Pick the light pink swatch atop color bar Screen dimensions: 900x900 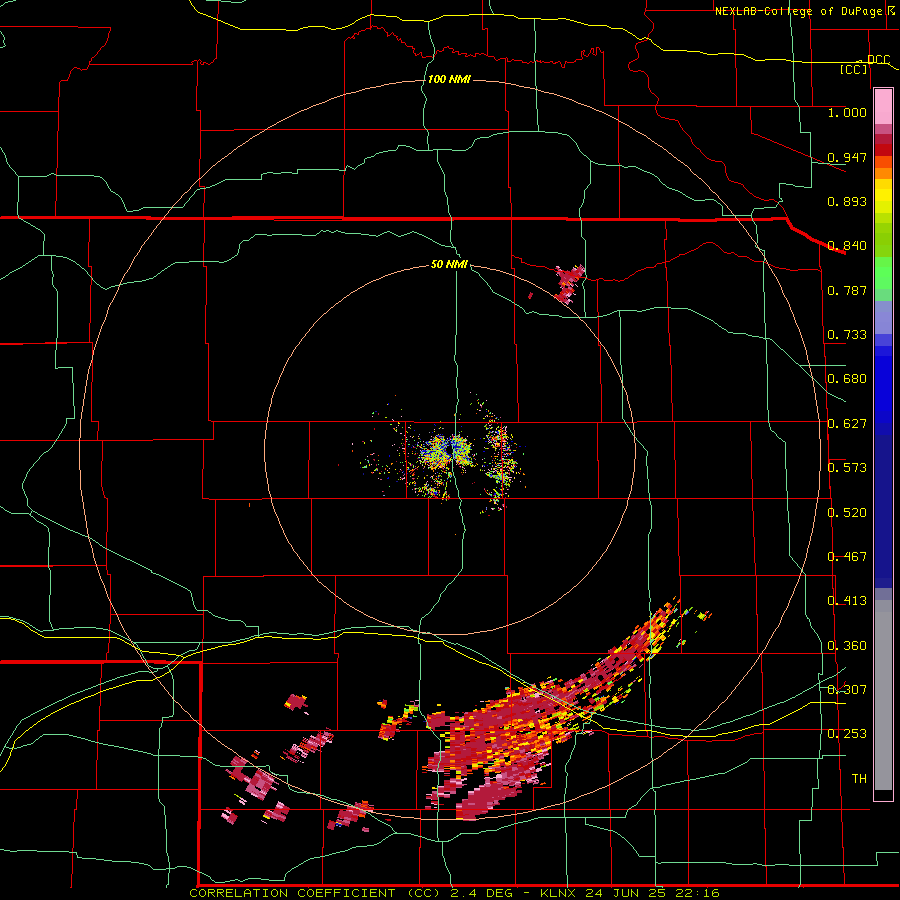[883, 107]
